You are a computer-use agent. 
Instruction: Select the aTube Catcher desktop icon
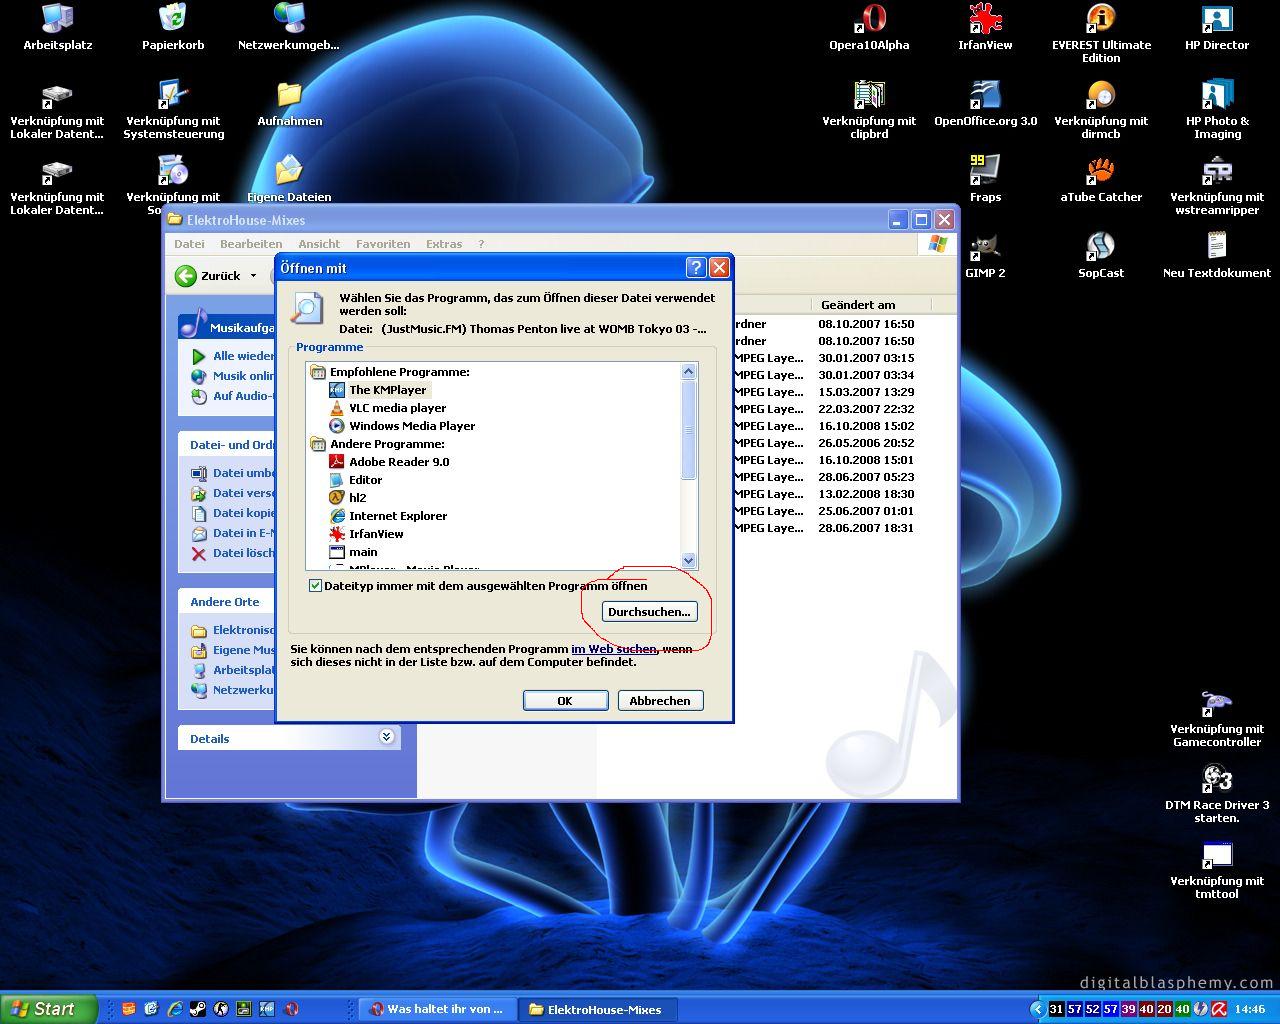pyautogui.click(x=1101, y=179)
